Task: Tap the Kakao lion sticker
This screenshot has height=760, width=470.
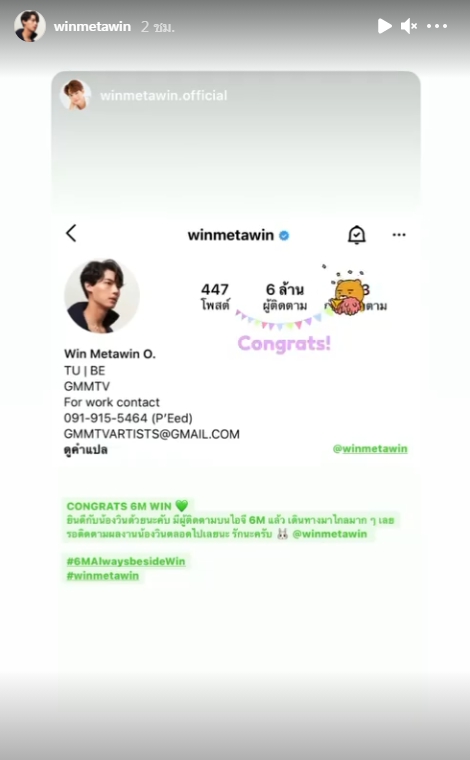Action: 347,294
